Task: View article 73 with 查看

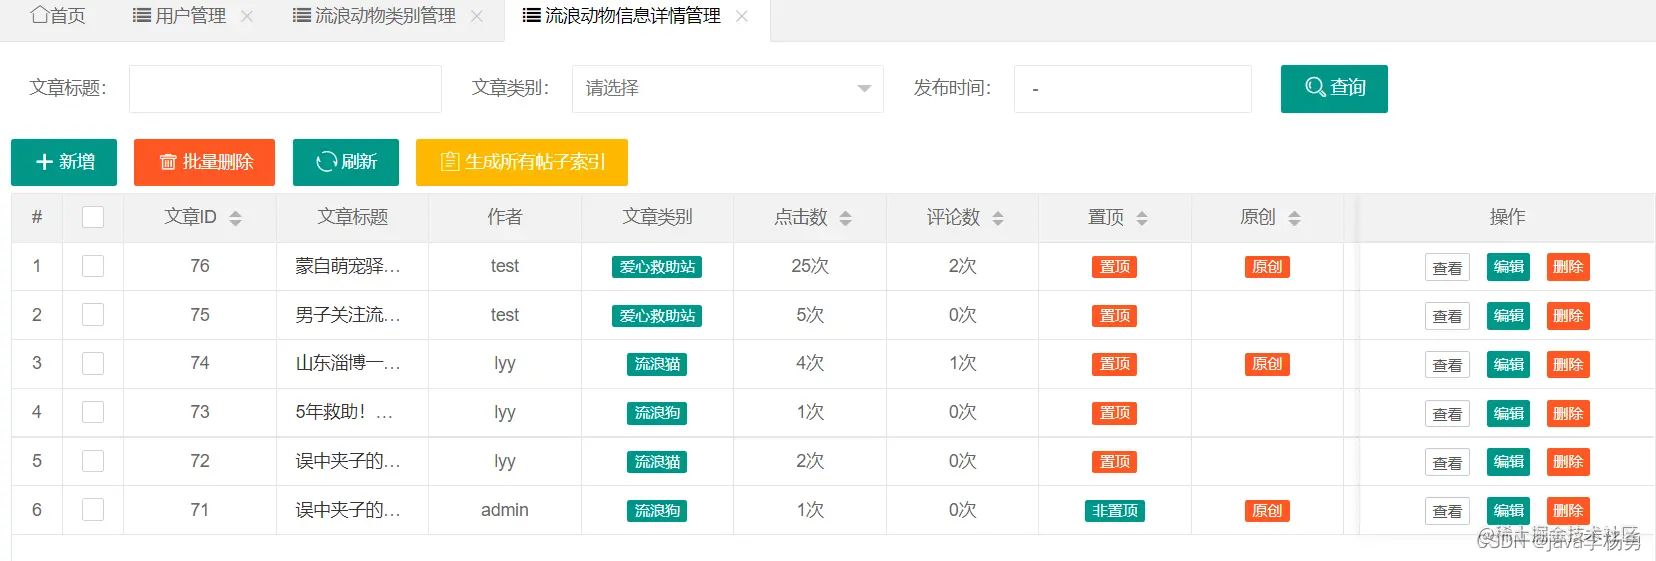Action: click(1447, 414)
